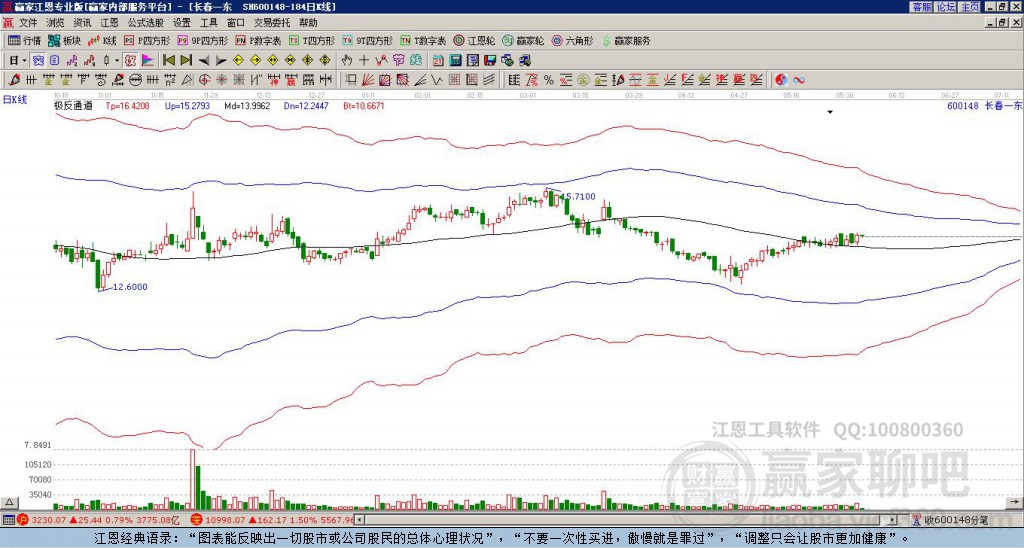Open the T四方形 tool

pyautogui.click(x=312, y=40)
